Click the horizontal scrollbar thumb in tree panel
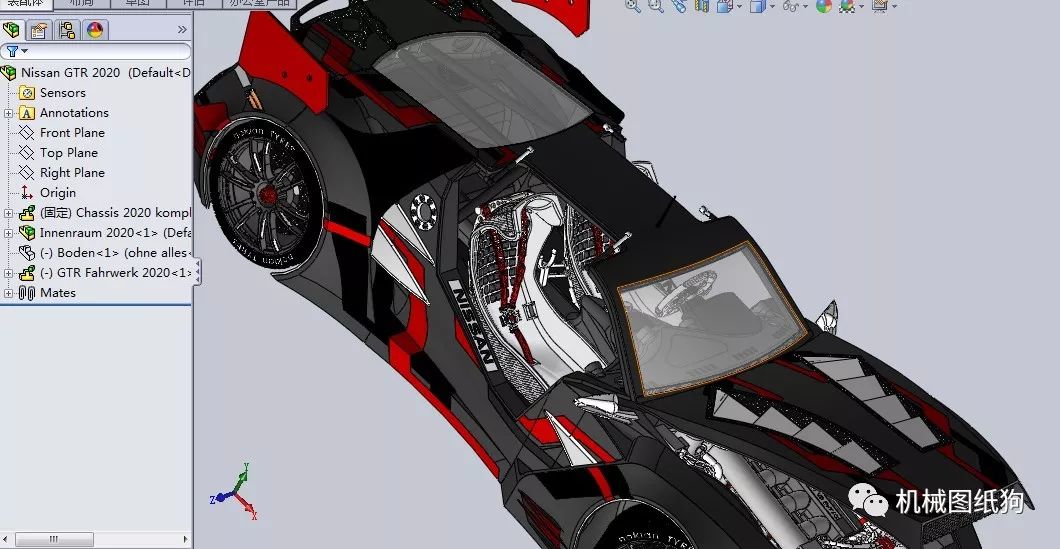The height and width of the screenshot is (549, 1060). click(x=54, y=539)
